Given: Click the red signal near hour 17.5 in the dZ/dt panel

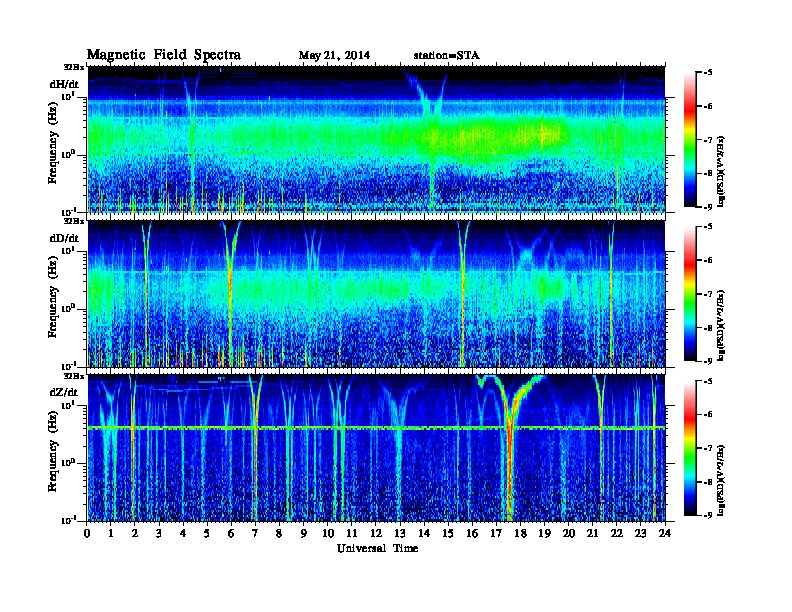Looking at the screenshot, I should tap(510, 454).
